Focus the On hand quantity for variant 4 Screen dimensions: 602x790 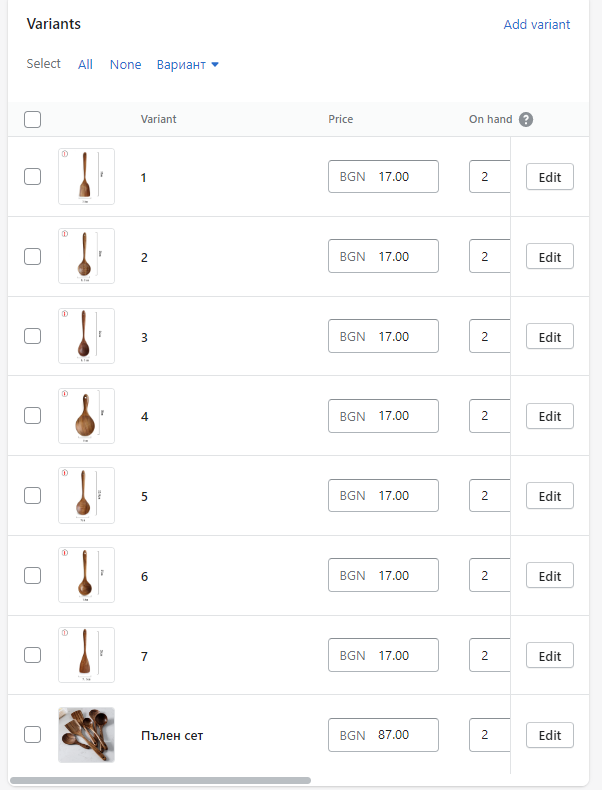489,416
